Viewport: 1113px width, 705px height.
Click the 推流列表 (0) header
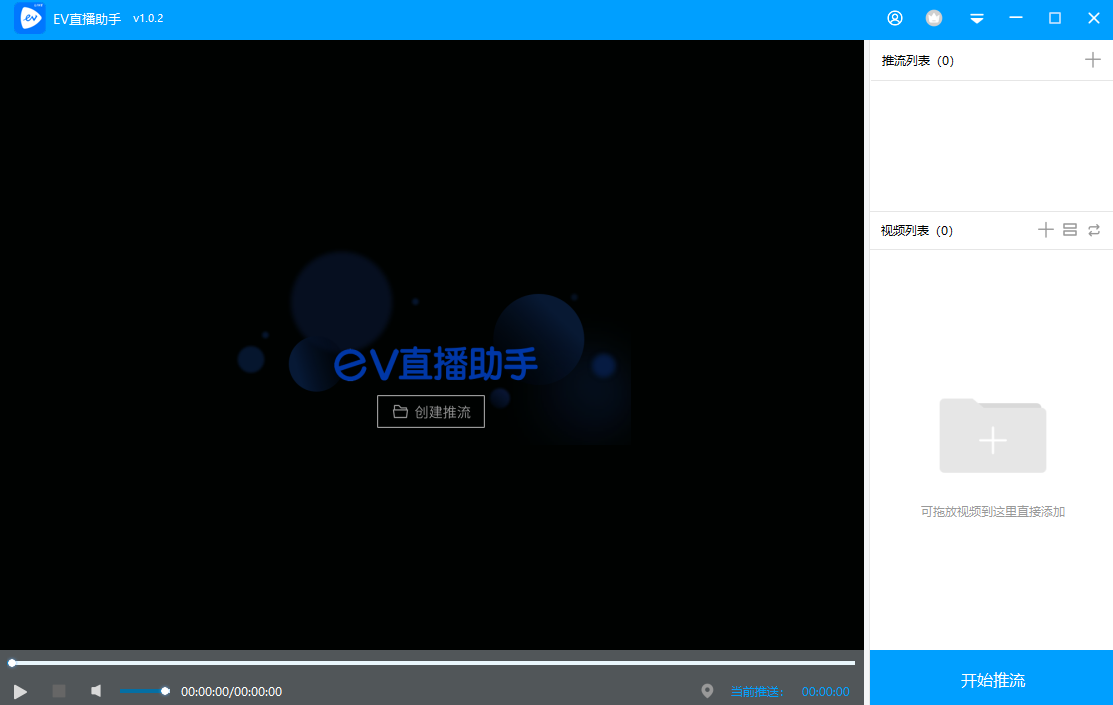point(917,61)
